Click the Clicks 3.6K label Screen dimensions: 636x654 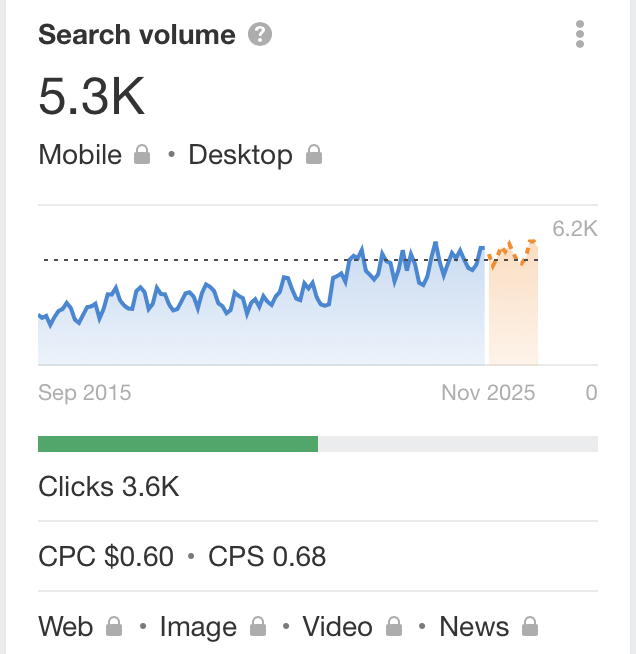pos(108,486)
